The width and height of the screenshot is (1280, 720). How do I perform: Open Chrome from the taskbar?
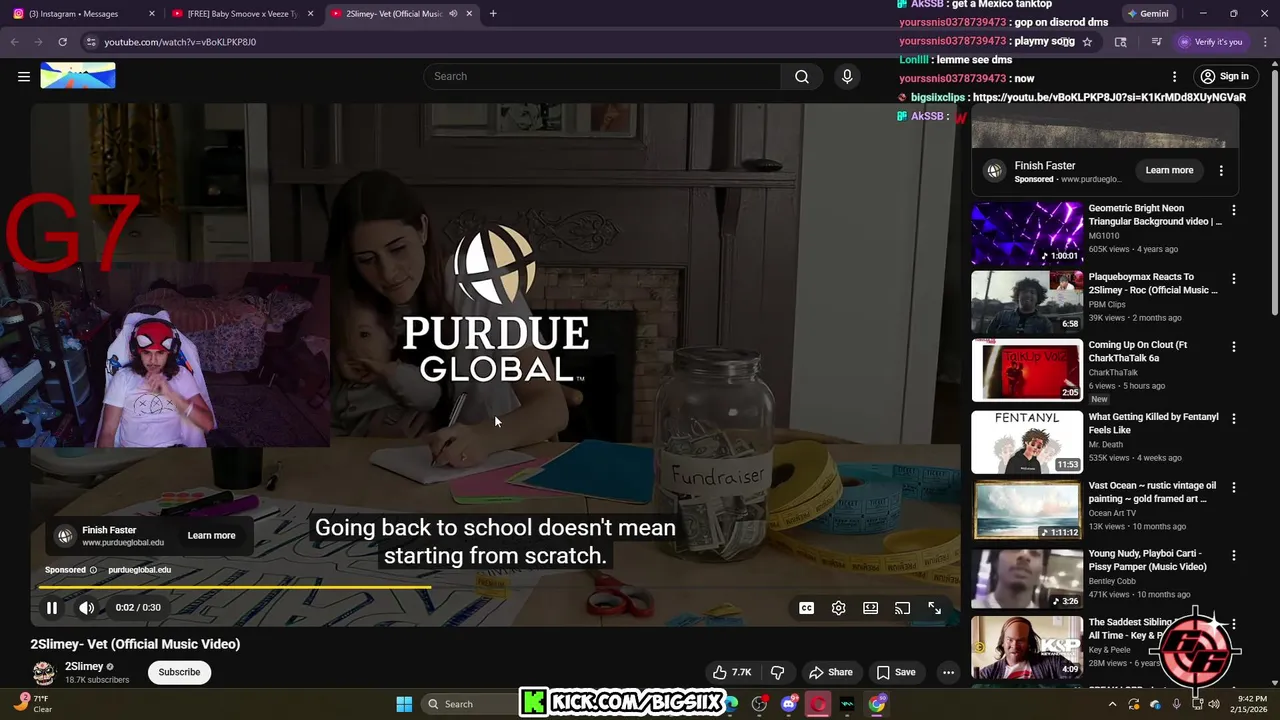coord(877,704)
